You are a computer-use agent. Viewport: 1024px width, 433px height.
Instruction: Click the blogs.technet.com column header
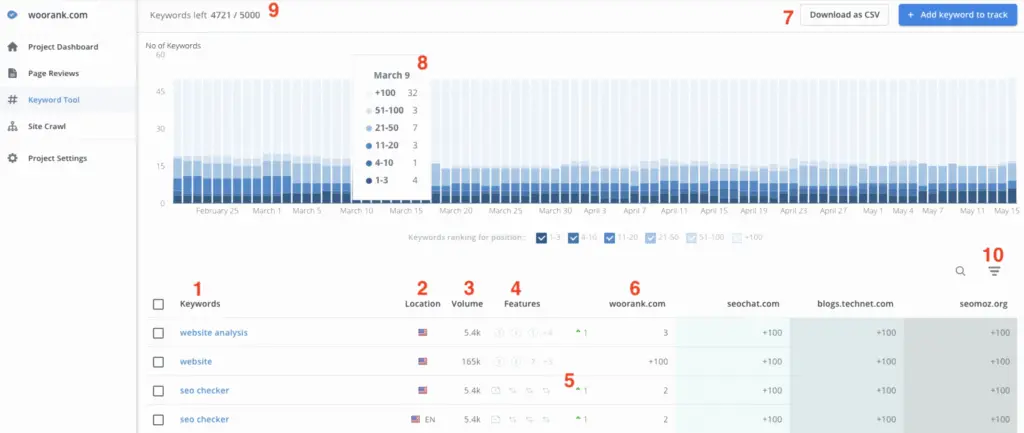tap(855, 304)
